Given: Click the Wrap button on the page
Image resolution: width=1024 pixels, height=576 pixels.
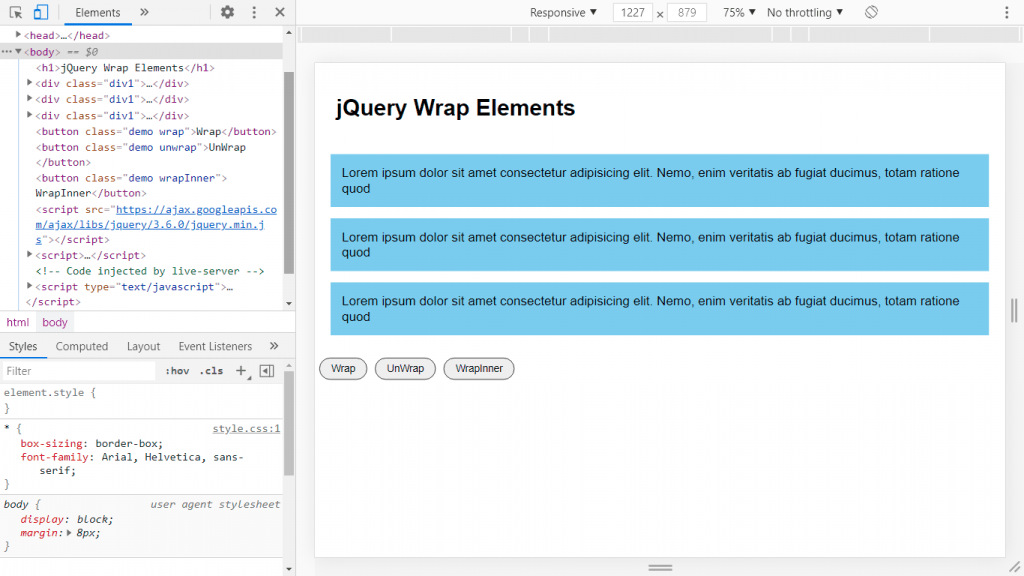Looking at the screenshot, I should coord(342,368).
